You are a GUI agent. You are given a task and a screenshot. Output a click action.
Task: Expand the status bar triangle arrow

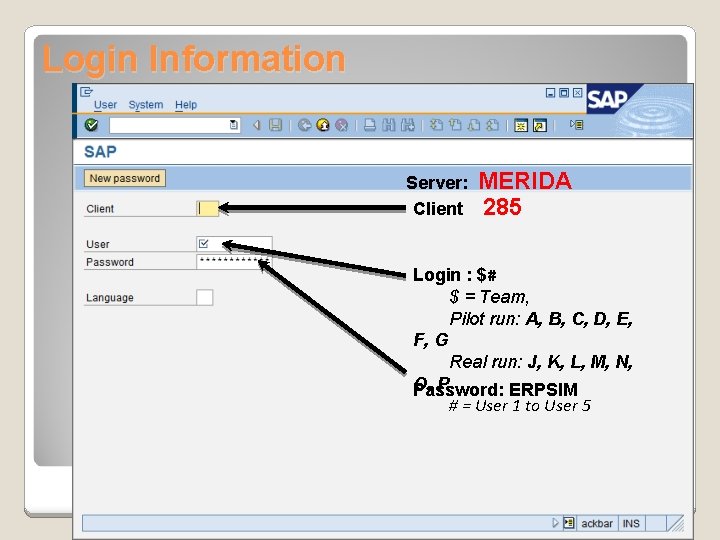(555, 523)
